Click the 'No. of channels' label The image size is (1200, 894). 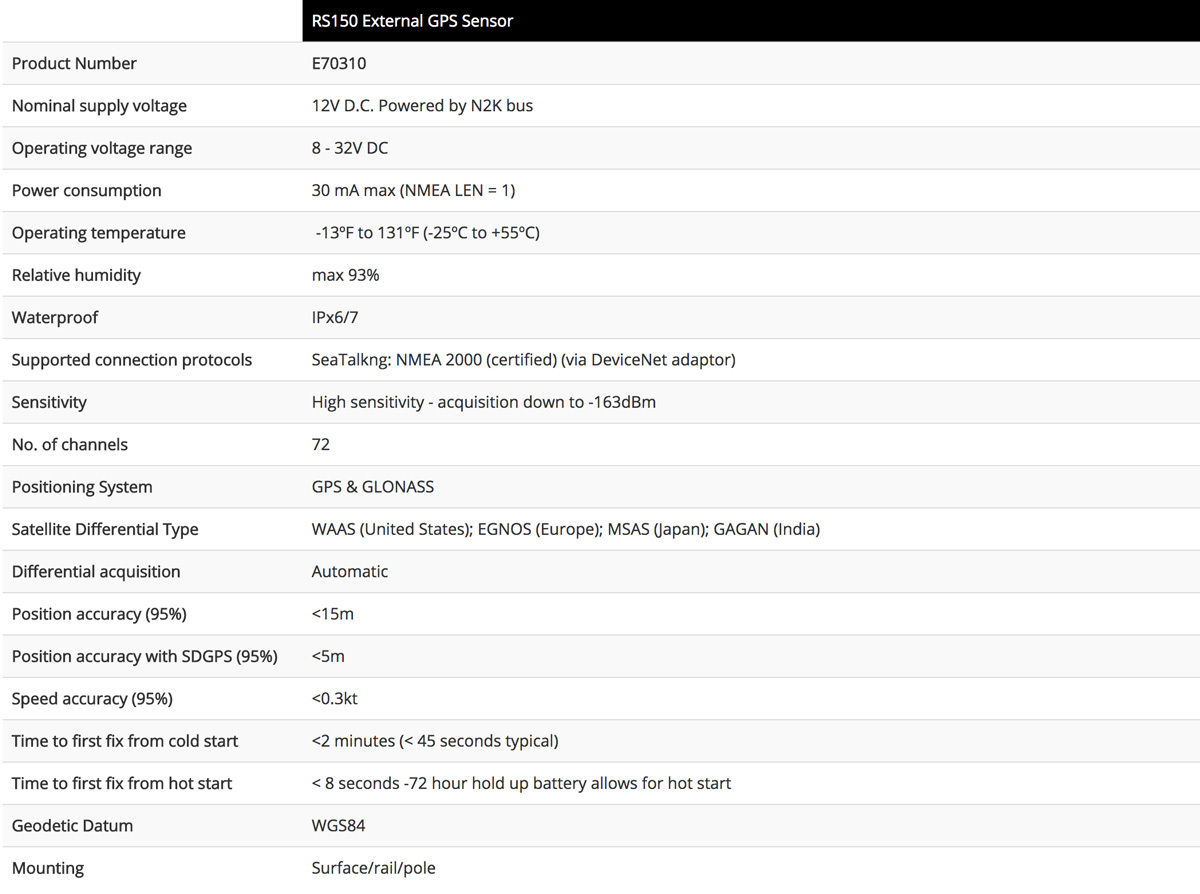click(70, 444)
